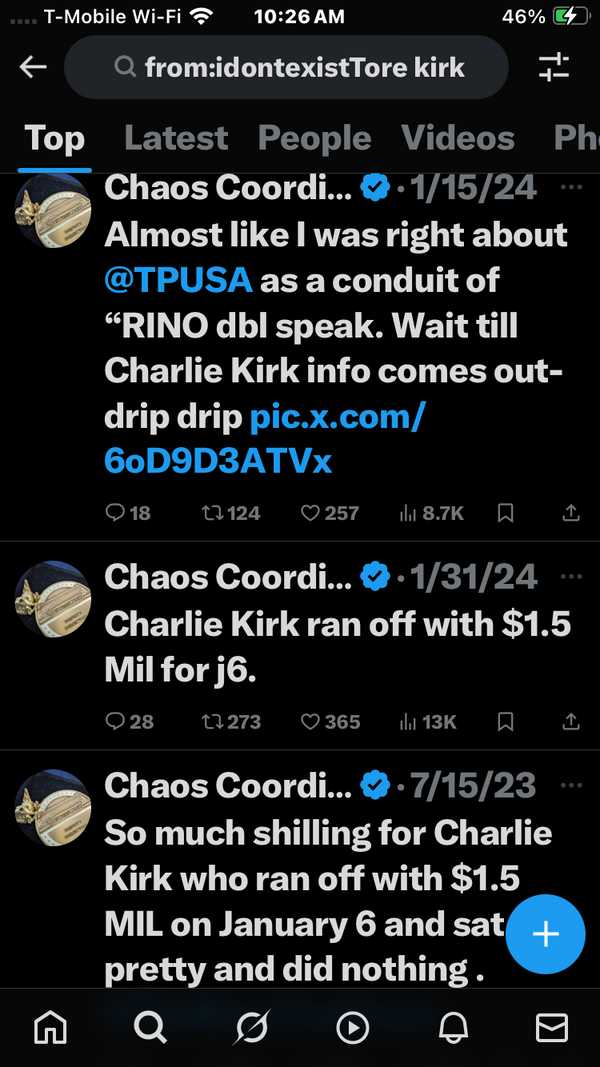Open more options on the 1/31/24 tweet
The width and height of the screenshot is (600, 1067).
pyautogui.click(x=571, y=577)
